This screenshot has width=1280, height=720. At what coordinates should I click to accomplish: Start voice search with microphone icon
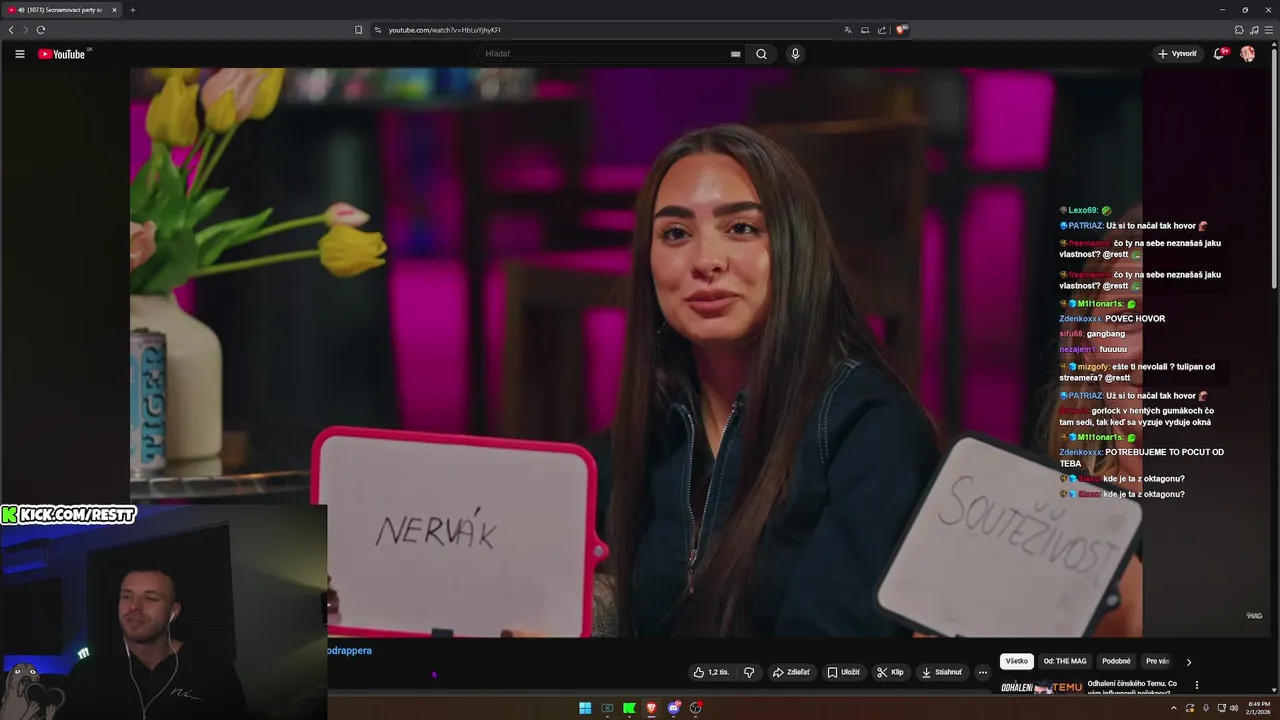[795, 54]
